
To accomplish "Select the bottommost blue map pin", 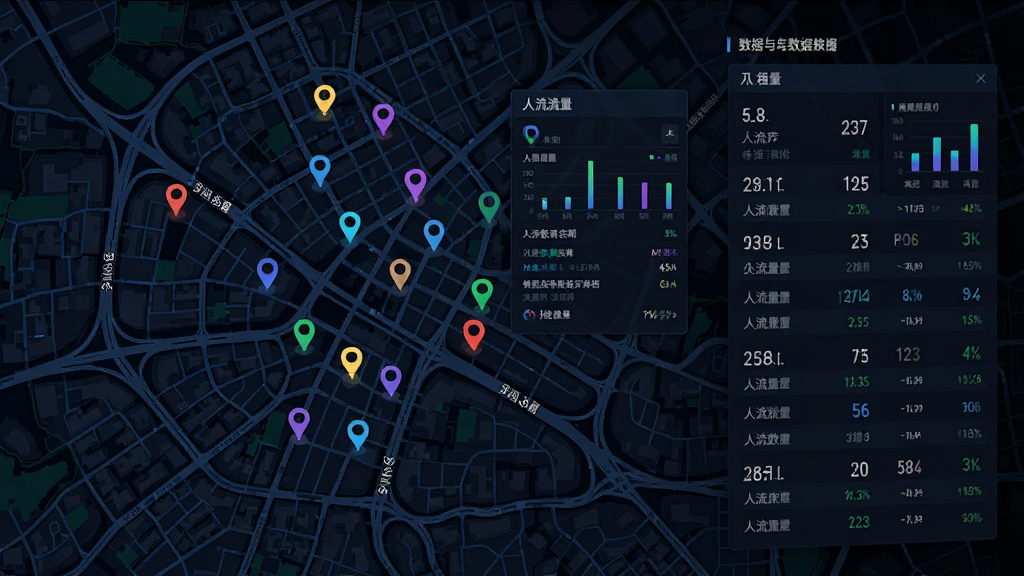I will pyautogui.click(x=358, y=434).
